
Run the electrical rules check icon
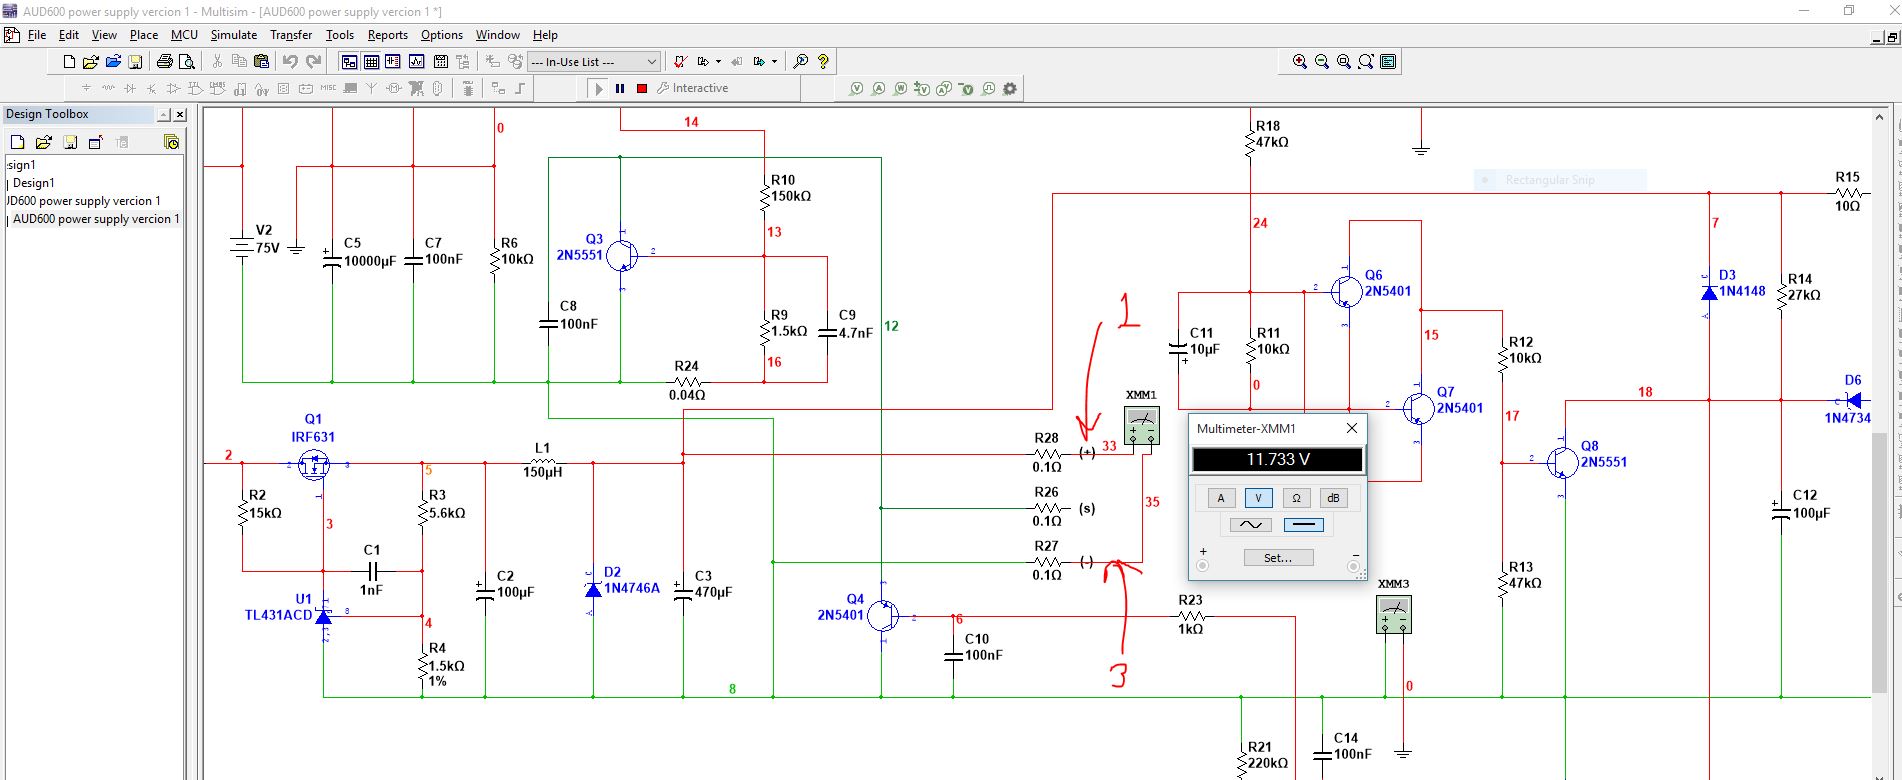[680, 62]
